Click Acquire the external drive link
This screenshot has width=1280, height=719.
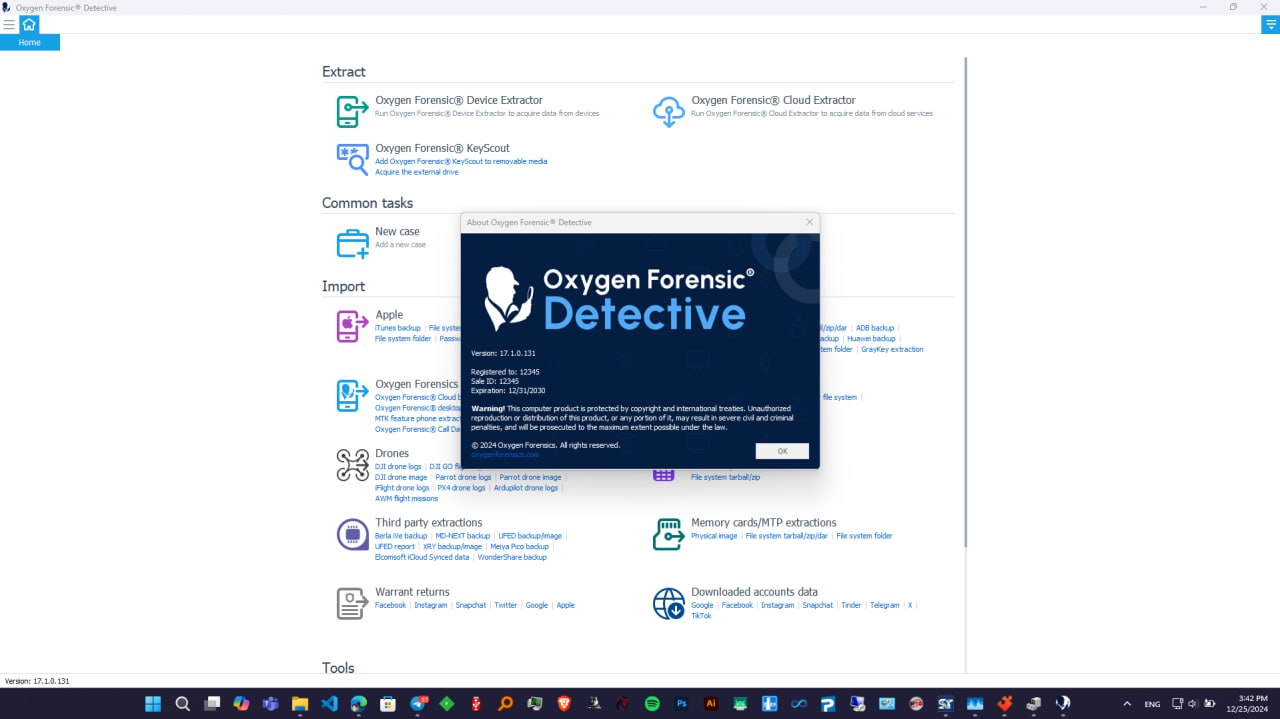click(417, 172)
